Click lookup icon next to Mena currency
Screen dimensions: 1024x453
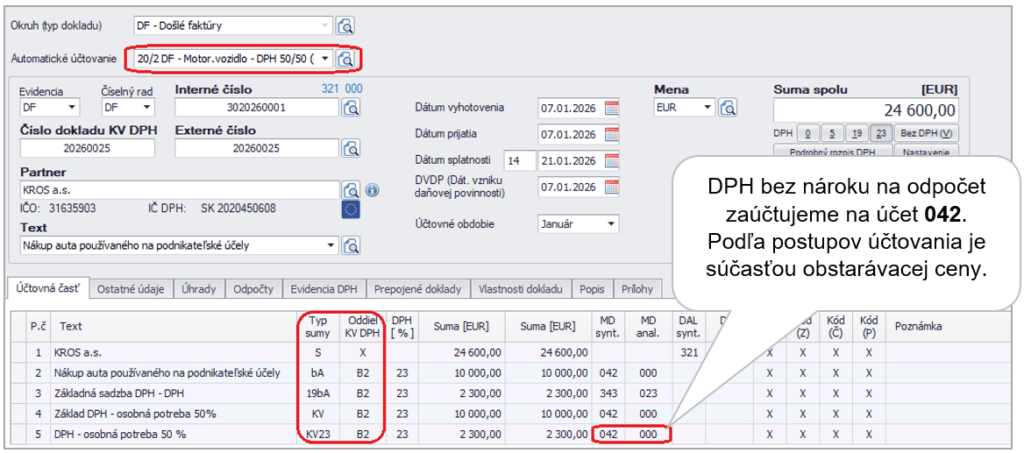(729, 108)
